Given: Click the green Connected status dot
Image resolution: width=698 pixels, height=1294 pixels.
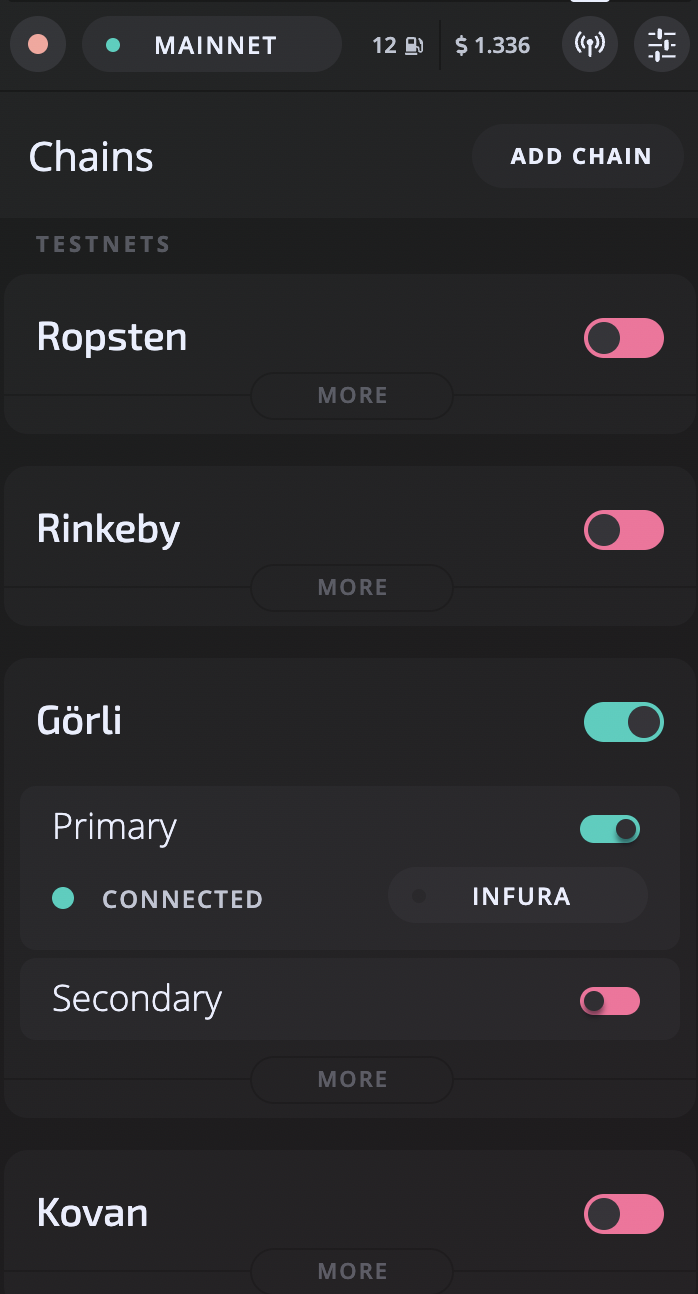Looking at the screenshot, I should pos(63,898).
